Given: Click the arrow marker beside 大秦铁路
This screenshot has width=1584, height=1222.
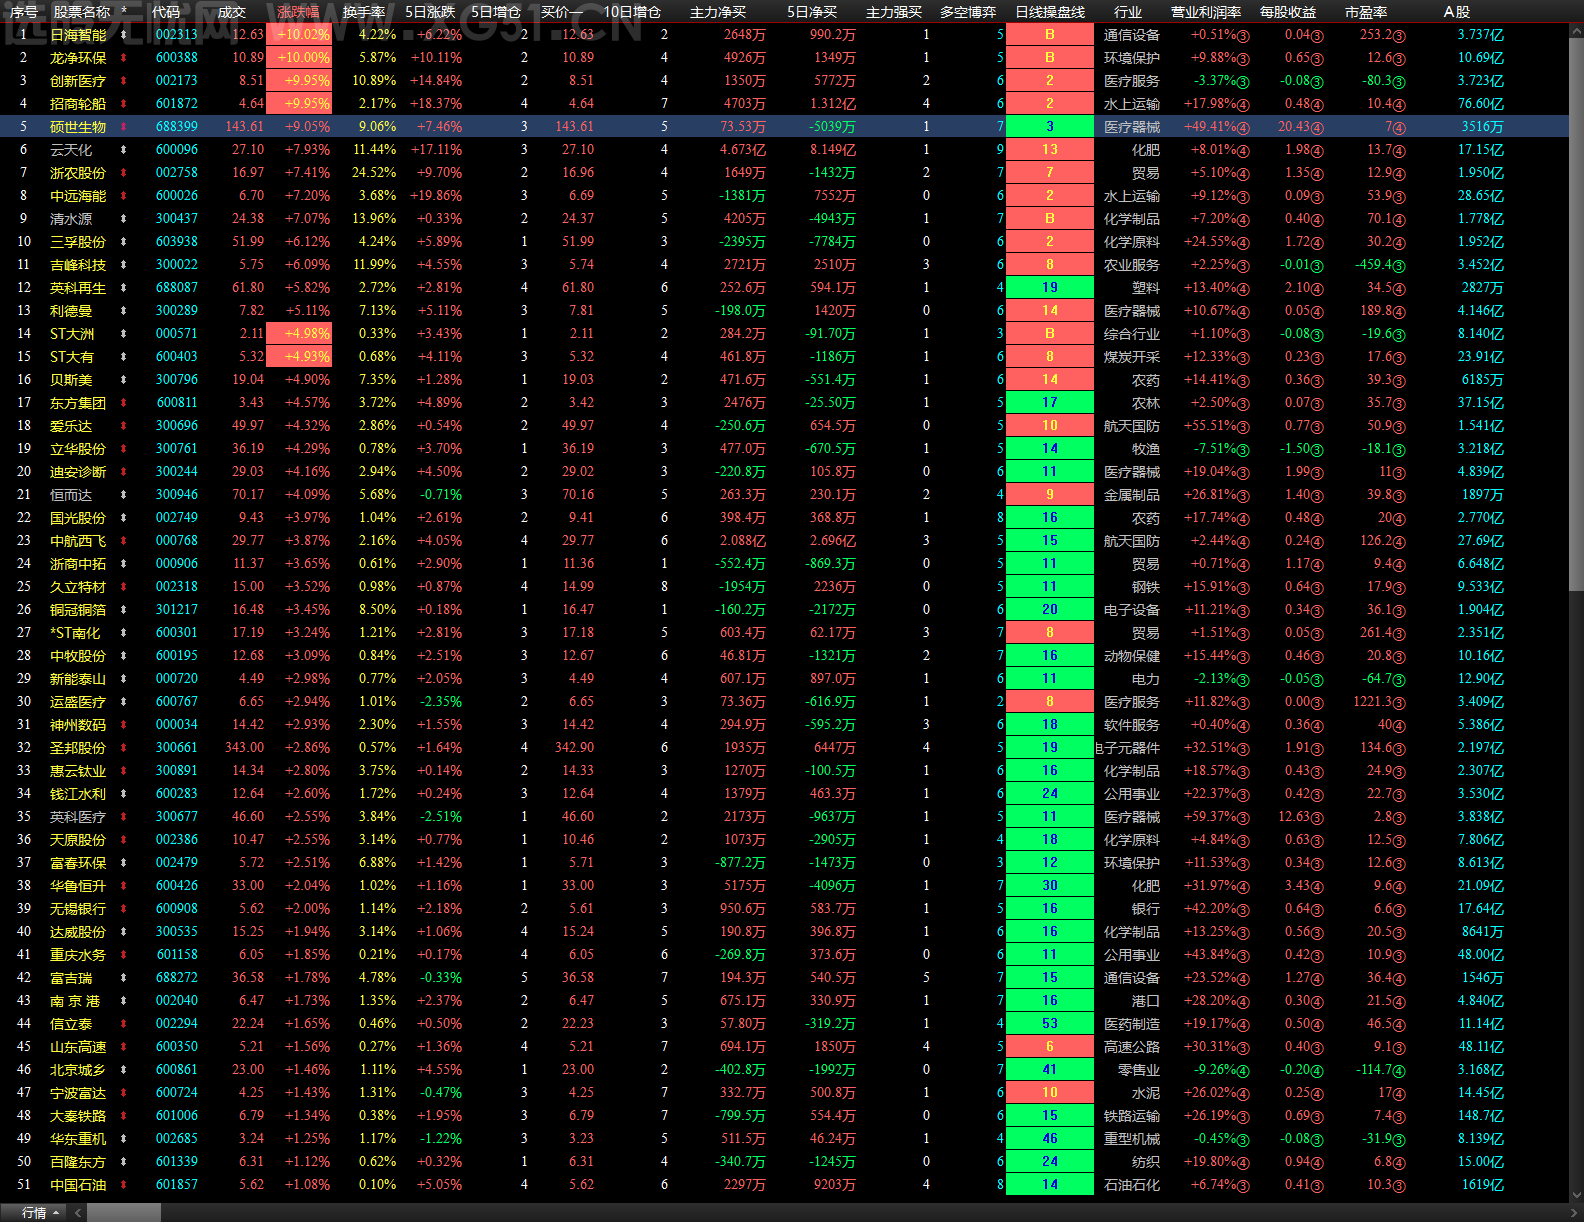Looking at the screenshot, I should [x=124, y=1116].
